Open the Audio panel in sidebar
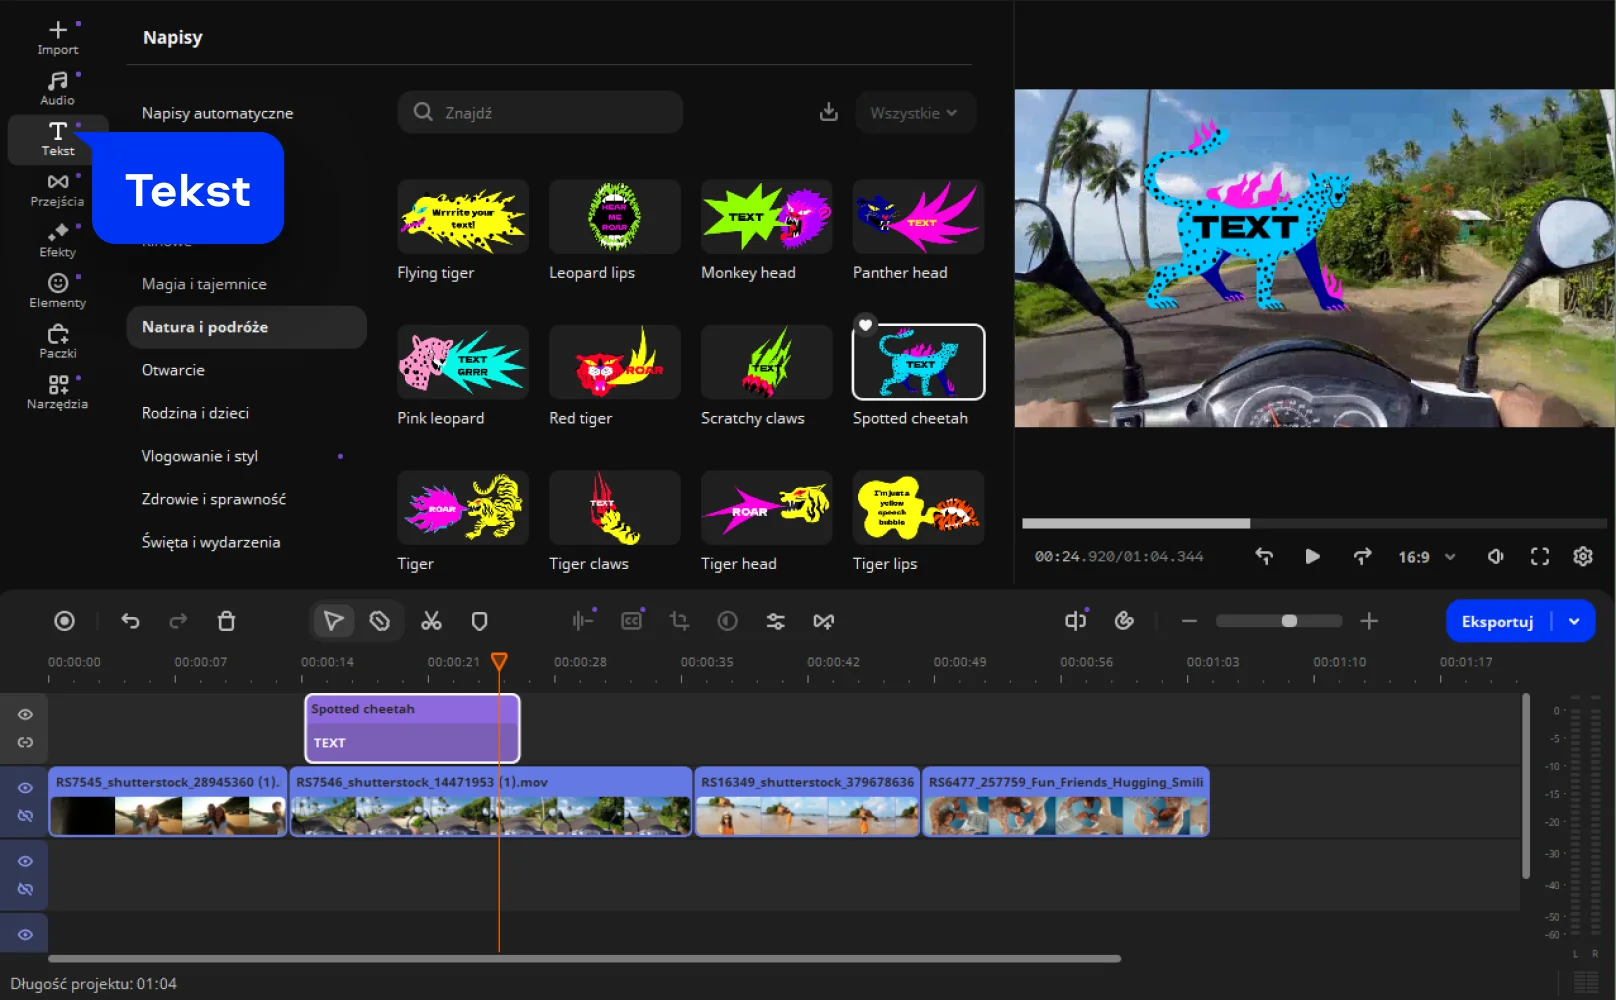The width and height of the screenshot is (1616, 1000). (x=58, y=88)
